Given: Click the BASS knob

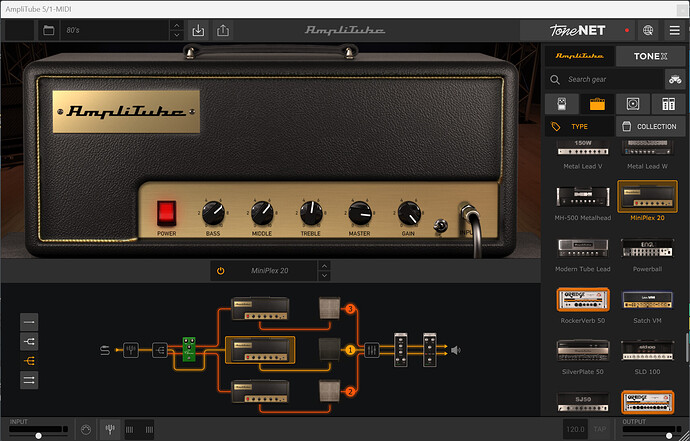Looking at the screenshot, I should pos(213,213).
